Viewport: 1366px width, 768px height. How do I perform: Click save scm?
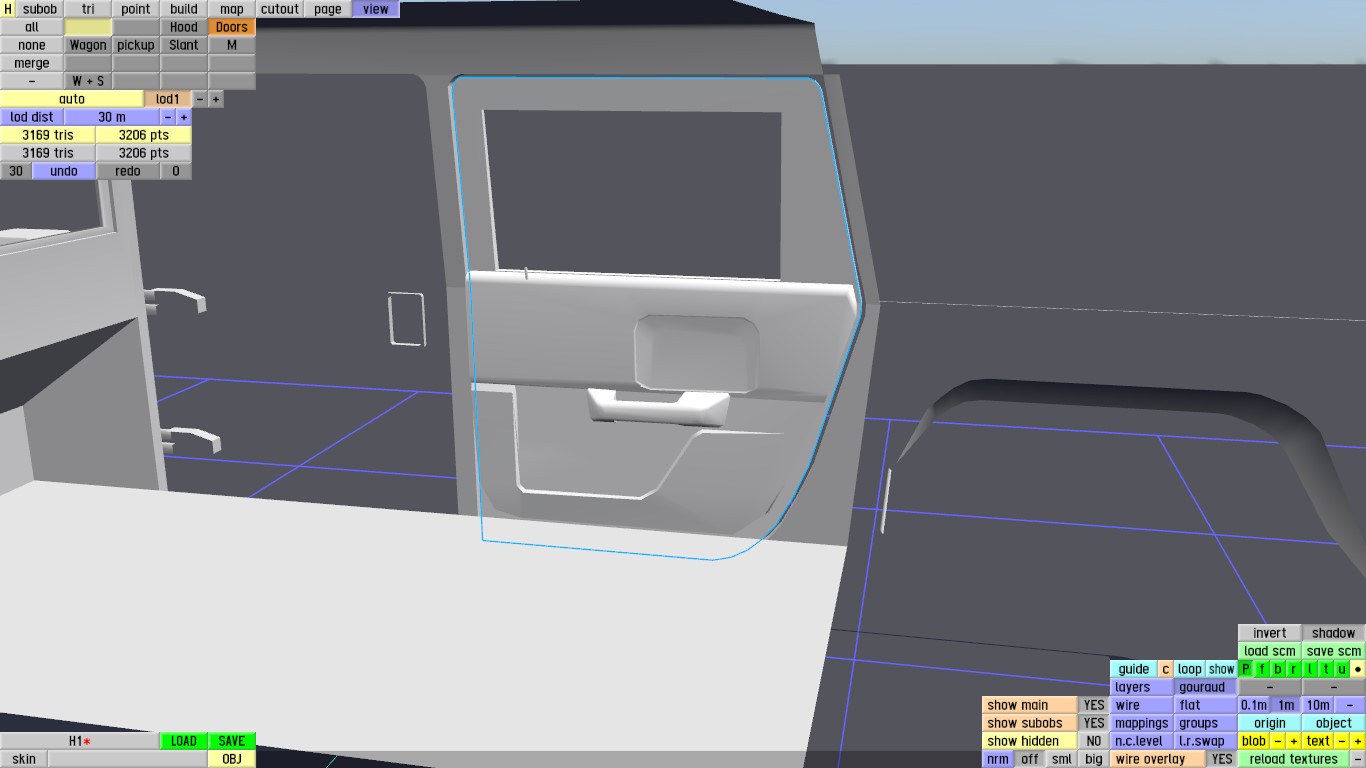coord(1334,651)
